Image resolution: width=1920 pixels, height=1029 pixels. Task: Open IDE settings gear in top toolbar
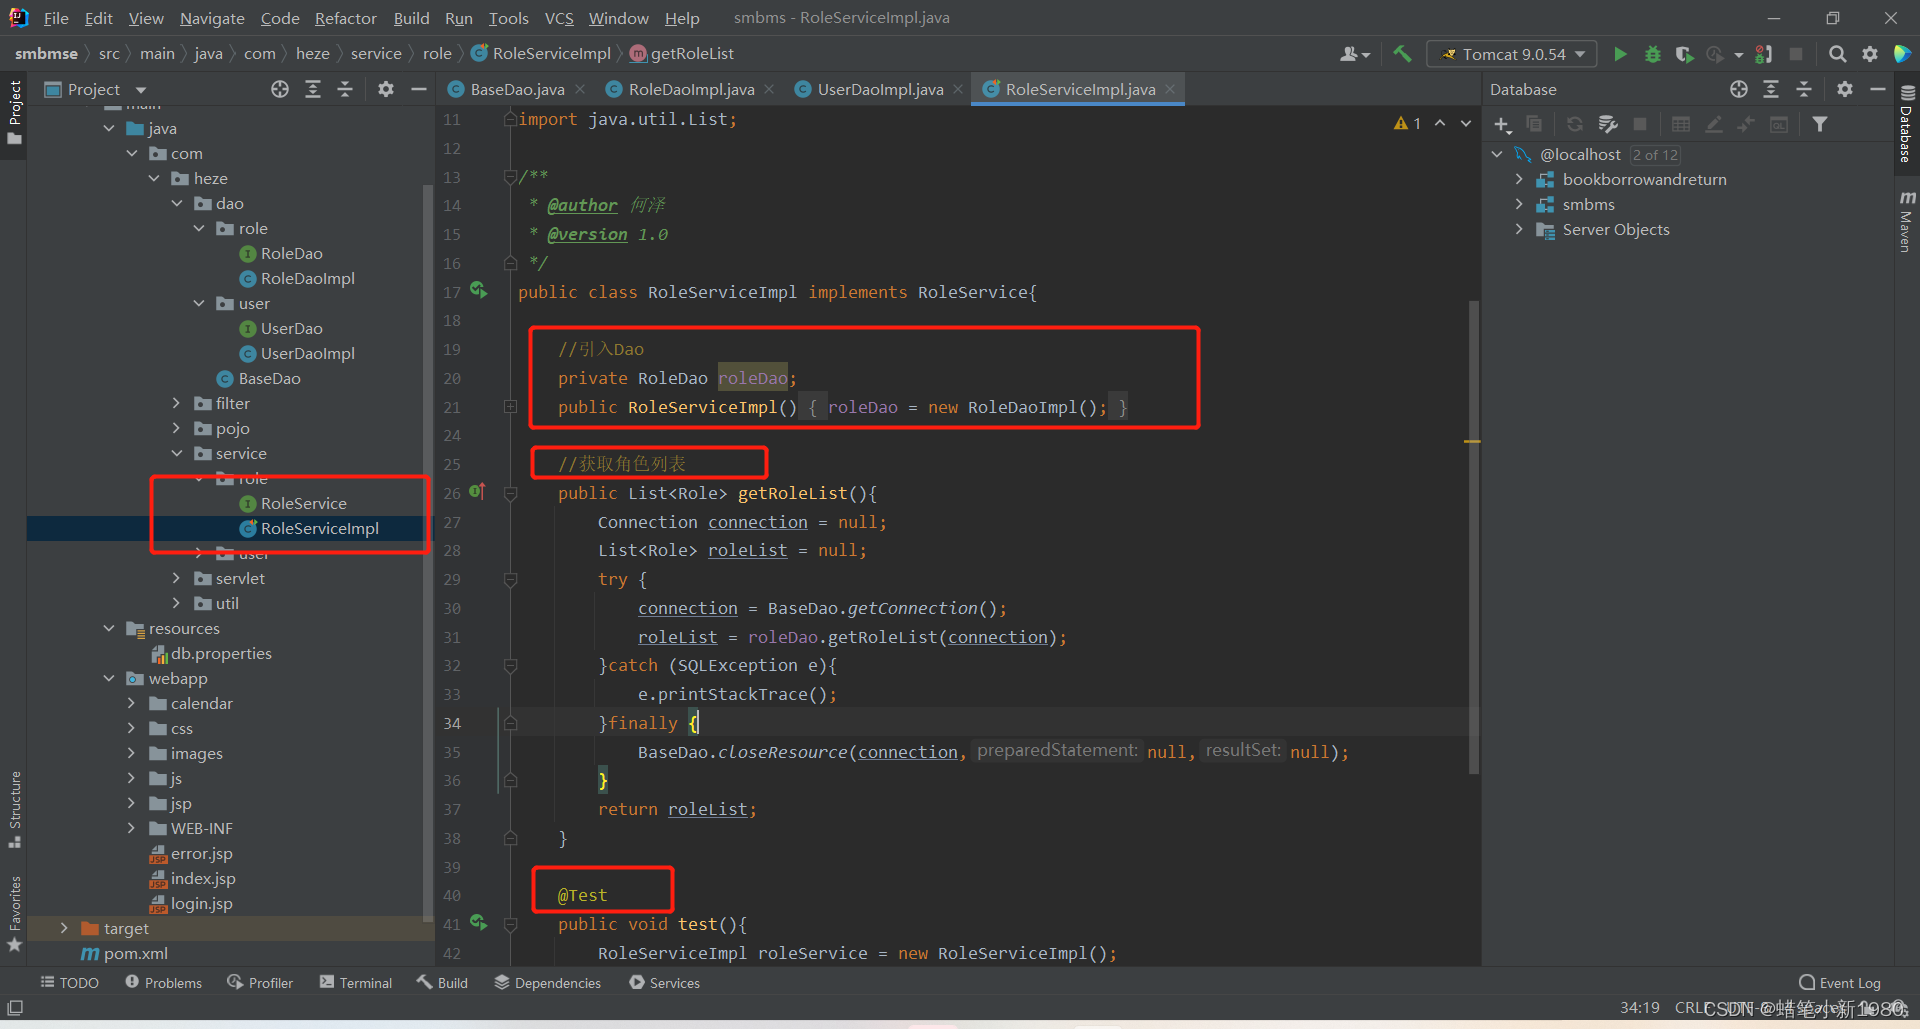(1869, 54)
